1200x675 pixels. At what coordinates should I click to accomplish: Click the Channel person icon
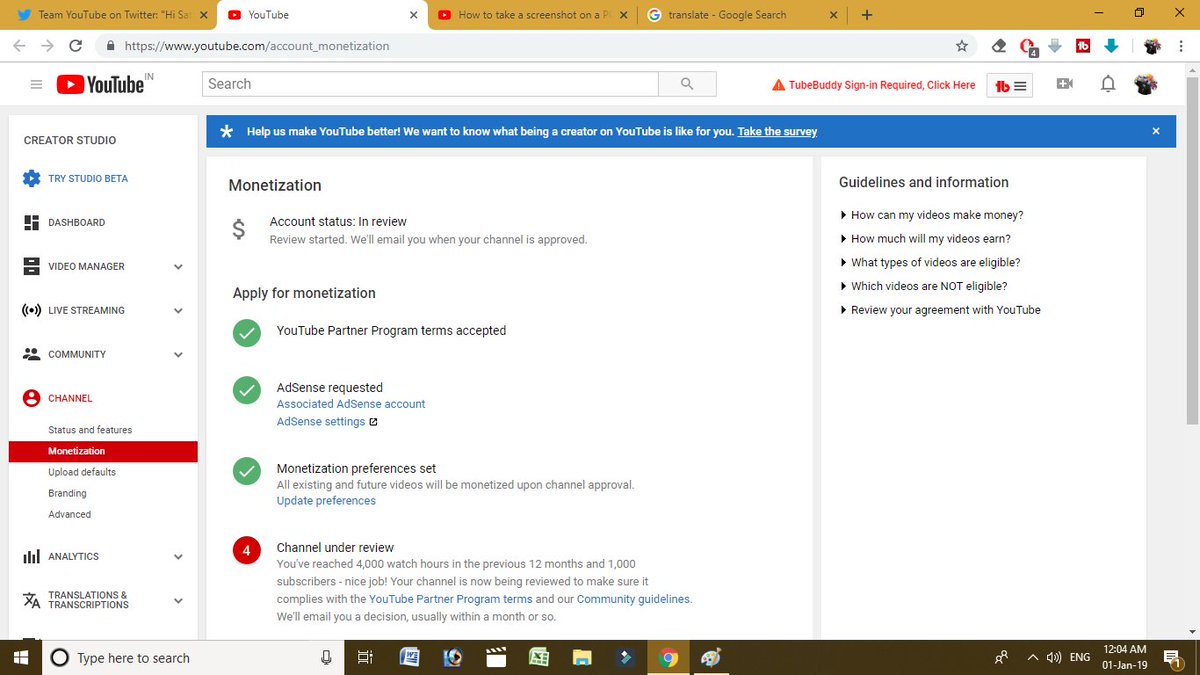coord(31,398)
